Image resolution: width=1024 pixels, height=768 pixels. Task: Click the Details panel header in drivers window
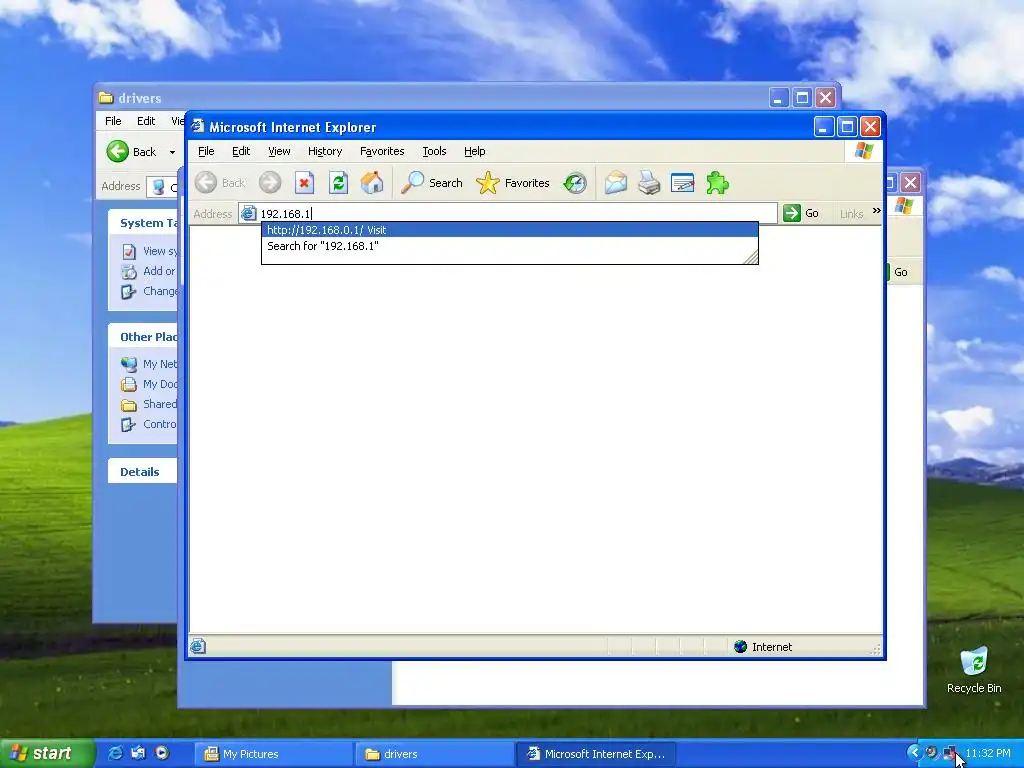(142, 472)
